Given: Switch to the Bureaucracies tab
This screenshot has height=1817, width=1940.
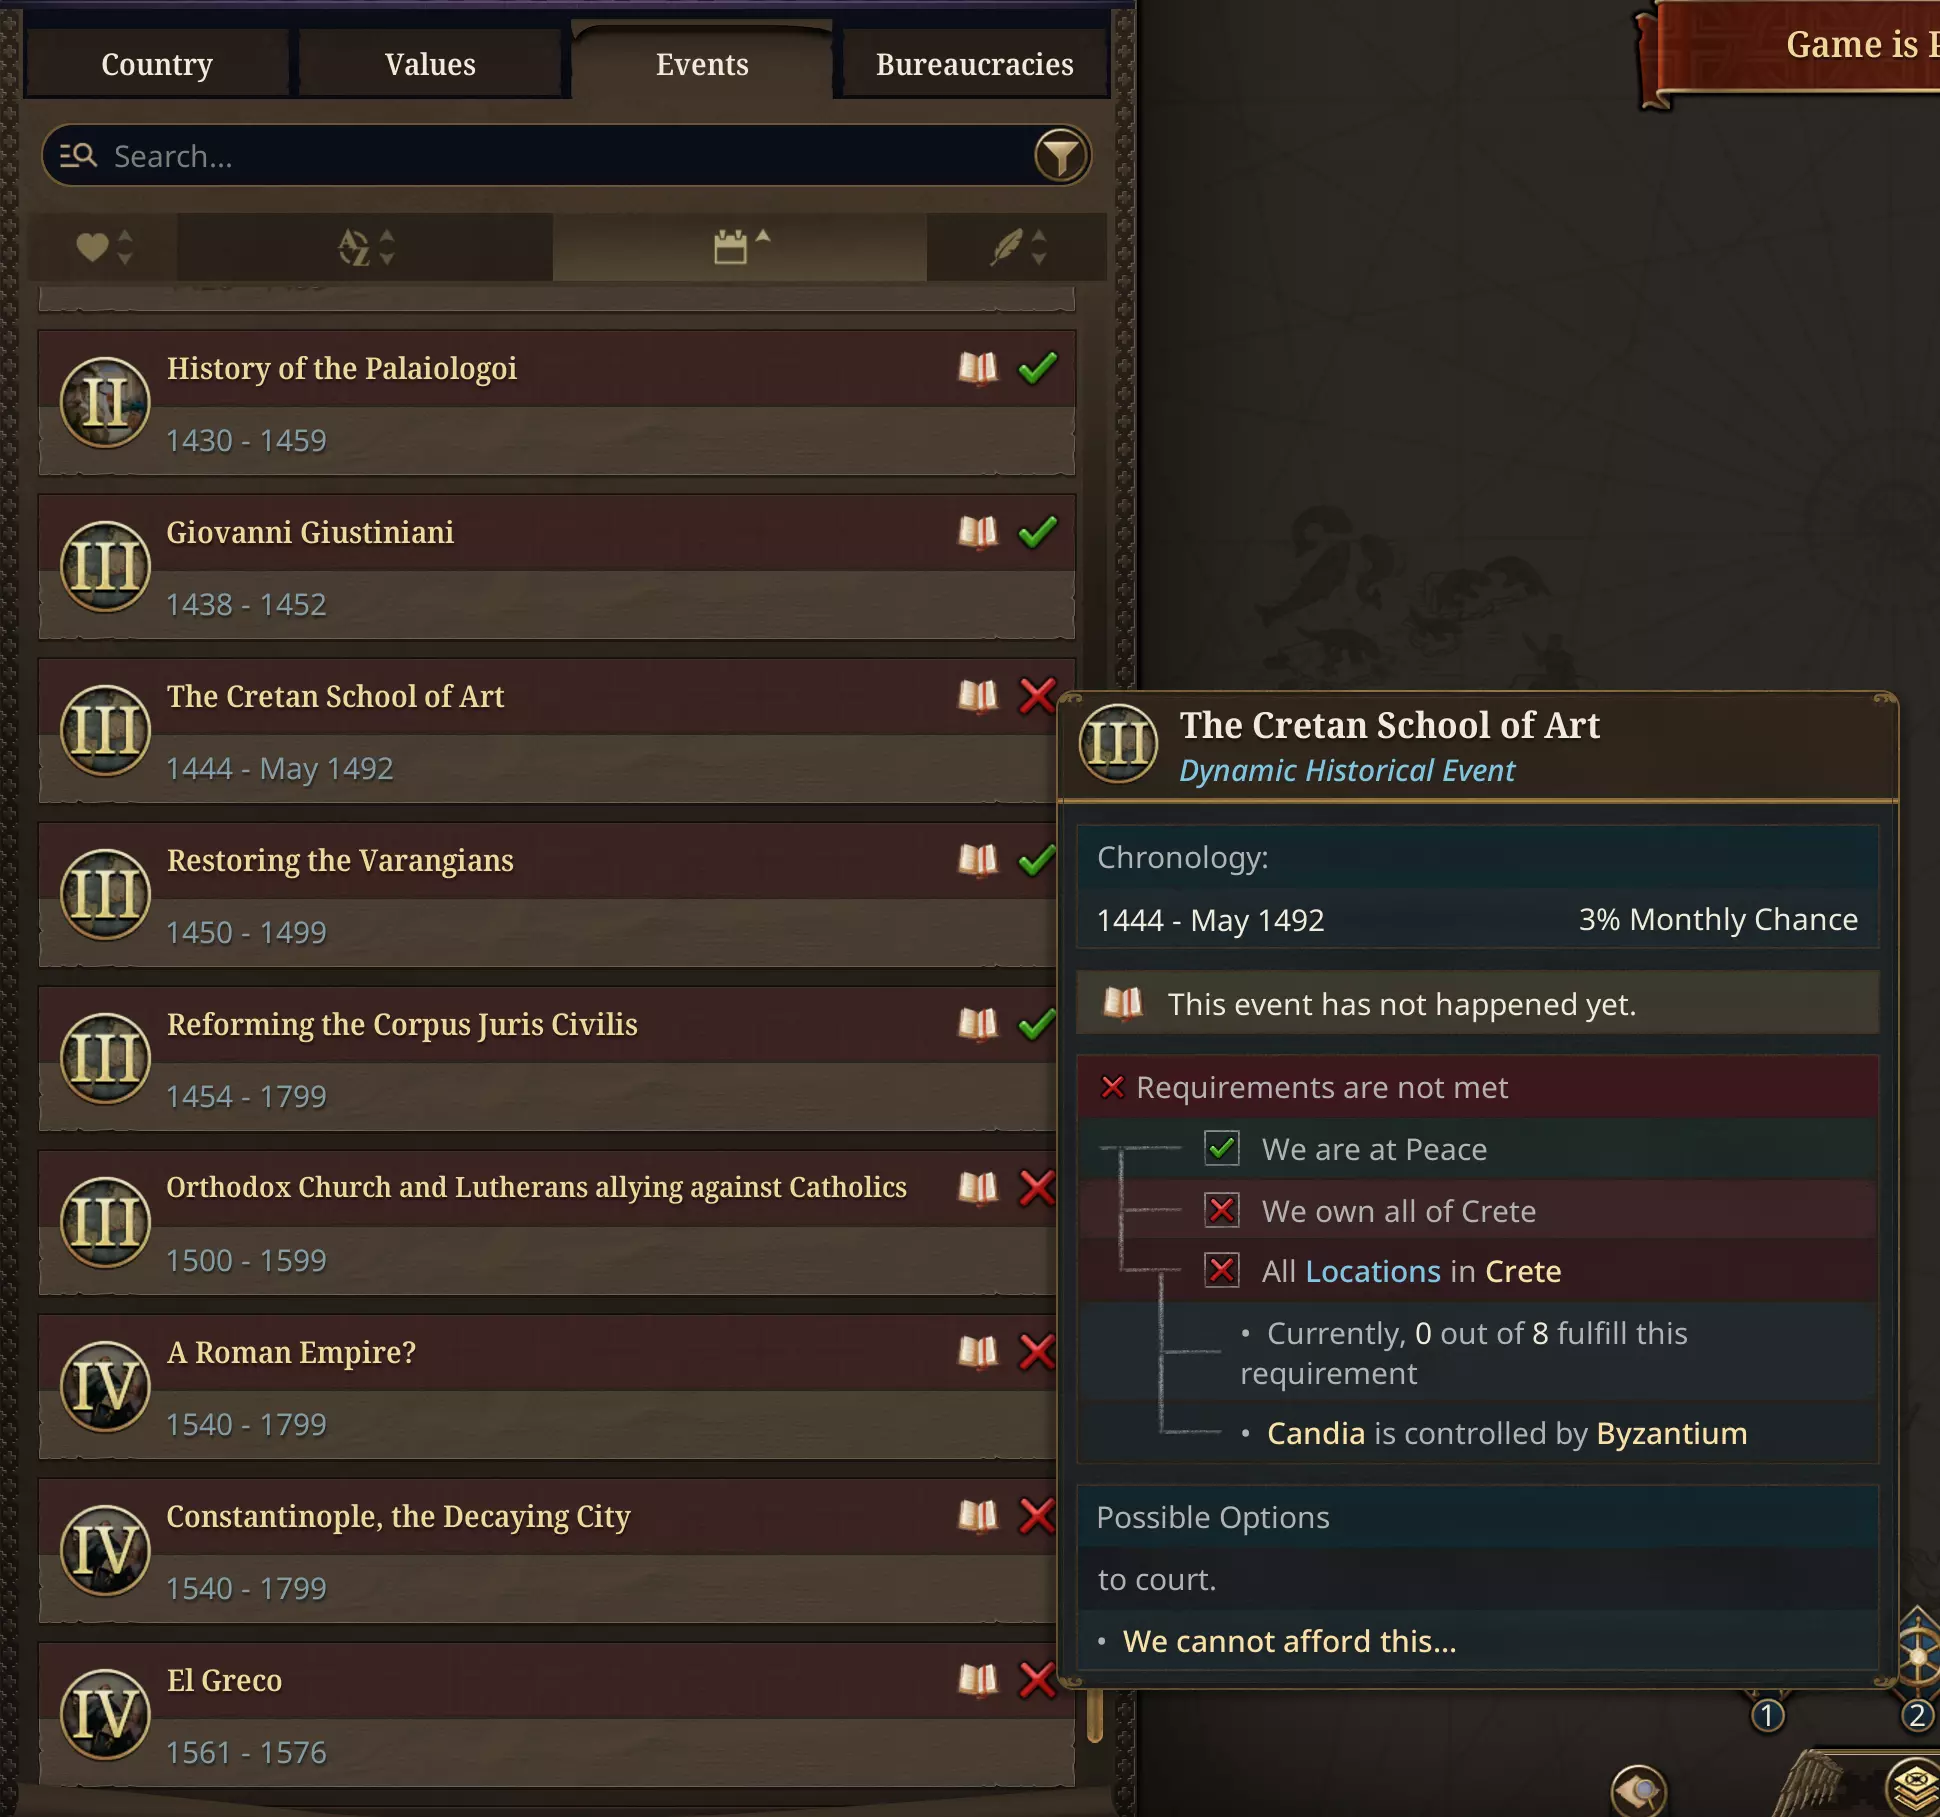Looking at the screenshot, I should point(975,64).
